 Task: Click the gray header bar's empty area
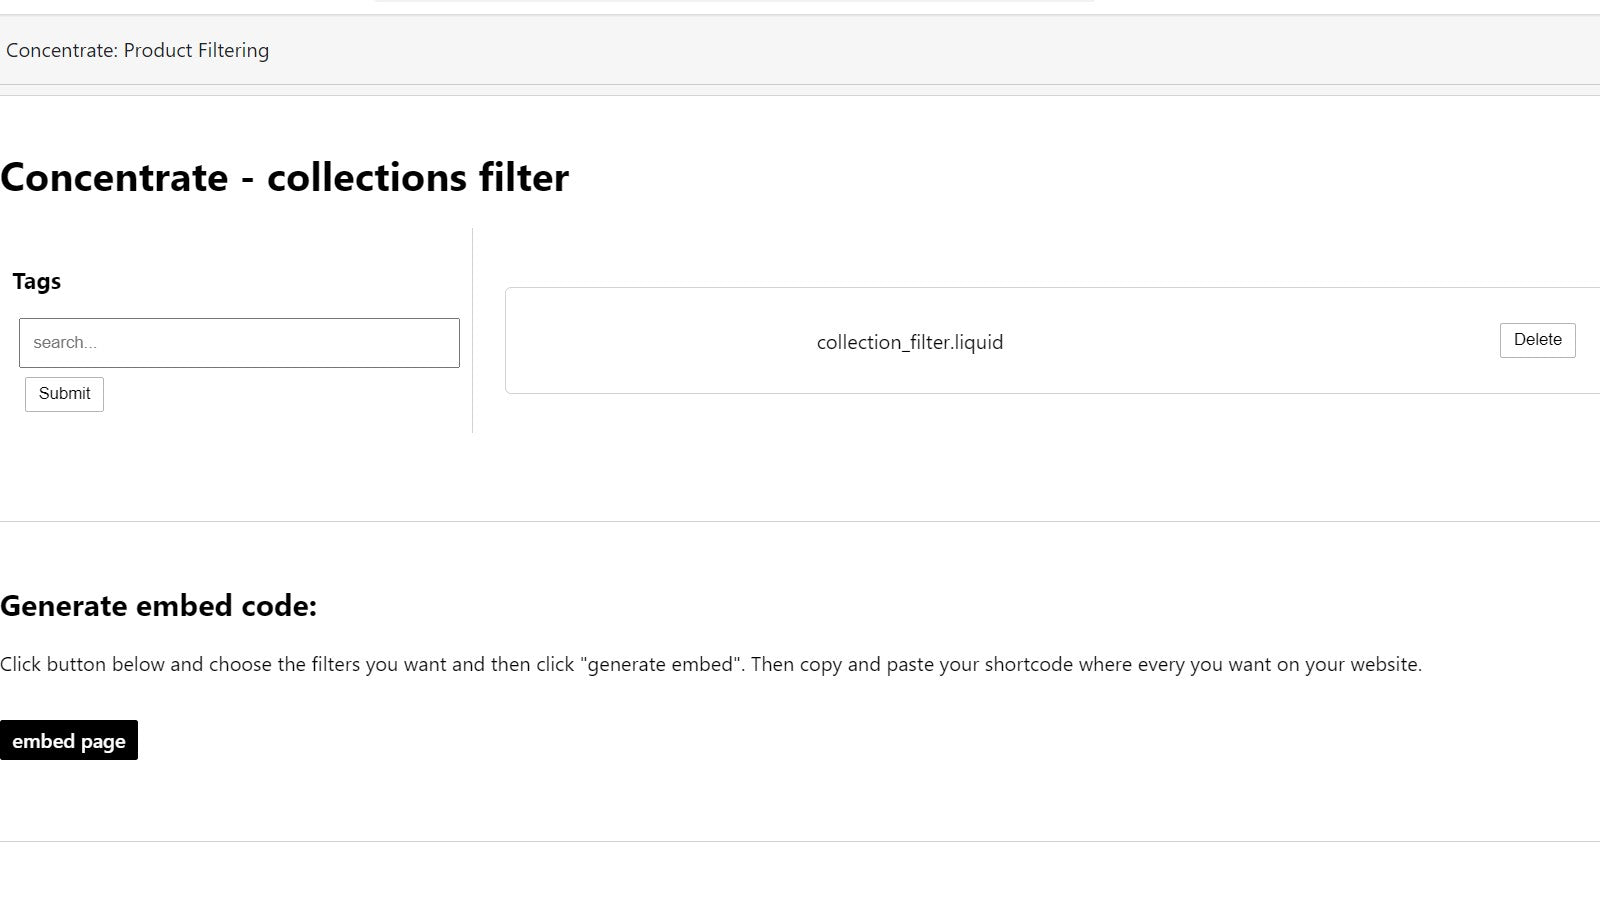(x=900, y=50)
